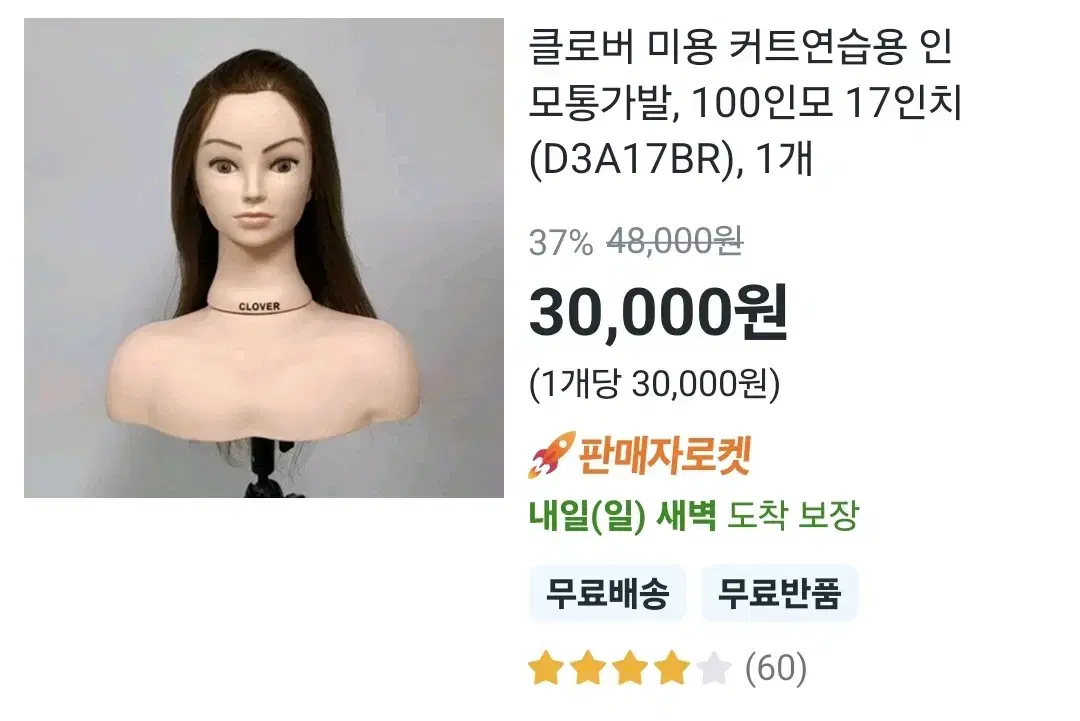Click the grey fifth rating star
Screen dimensions: 1080x721
tap(714, 668)
